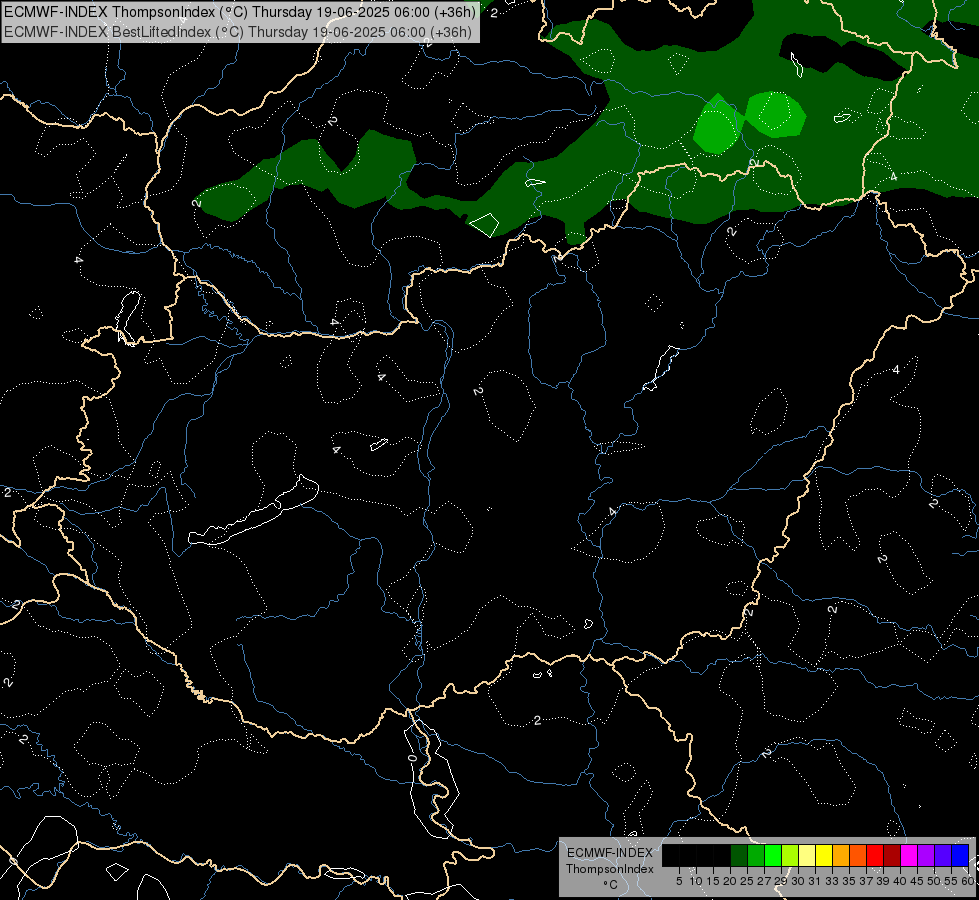979x900 pixels.
Task: Select the magenta 40-45 legend swatch
Action: [909, 855]
